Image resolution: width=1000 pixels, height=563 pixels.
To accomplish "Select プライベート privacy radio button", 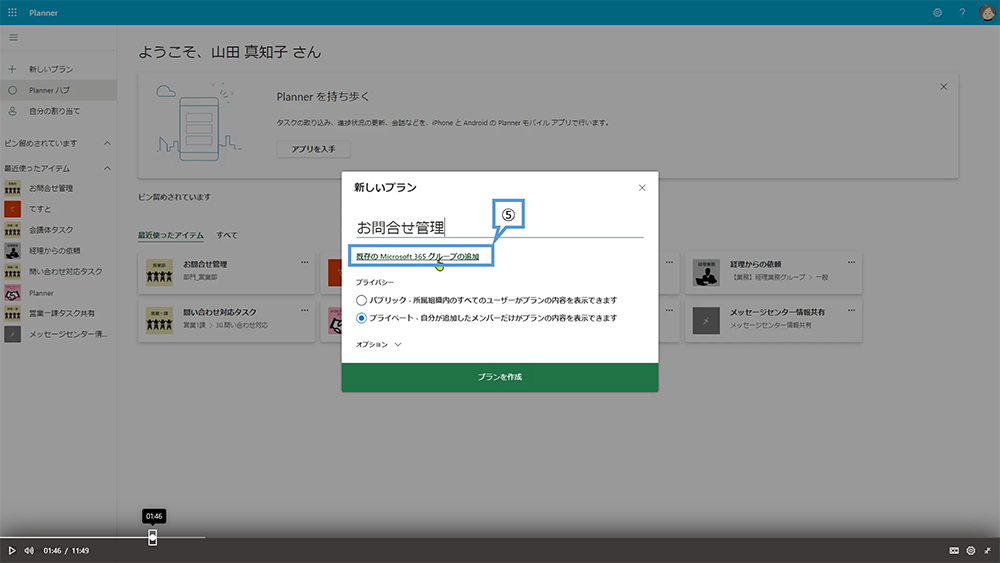I will coord(362,318).
